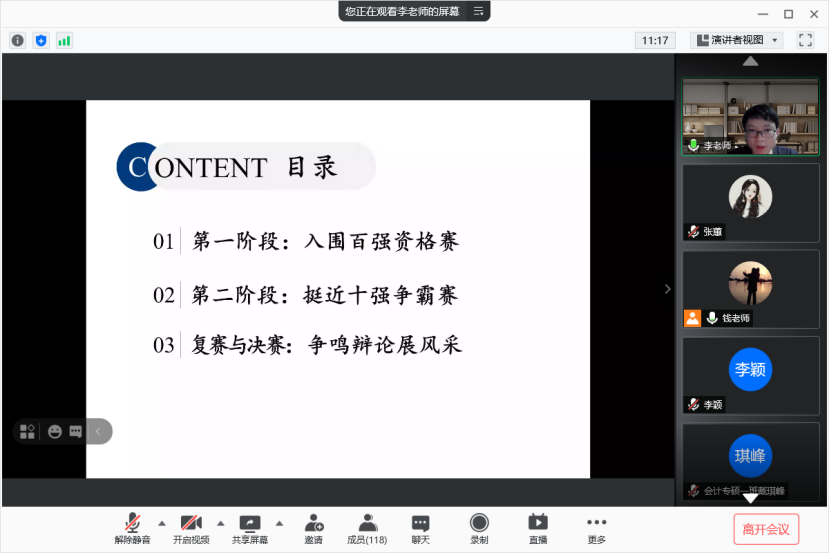Collapse the floating toolbar left arrow
Screen dimensions: 830x553
[x=98, y=431]
